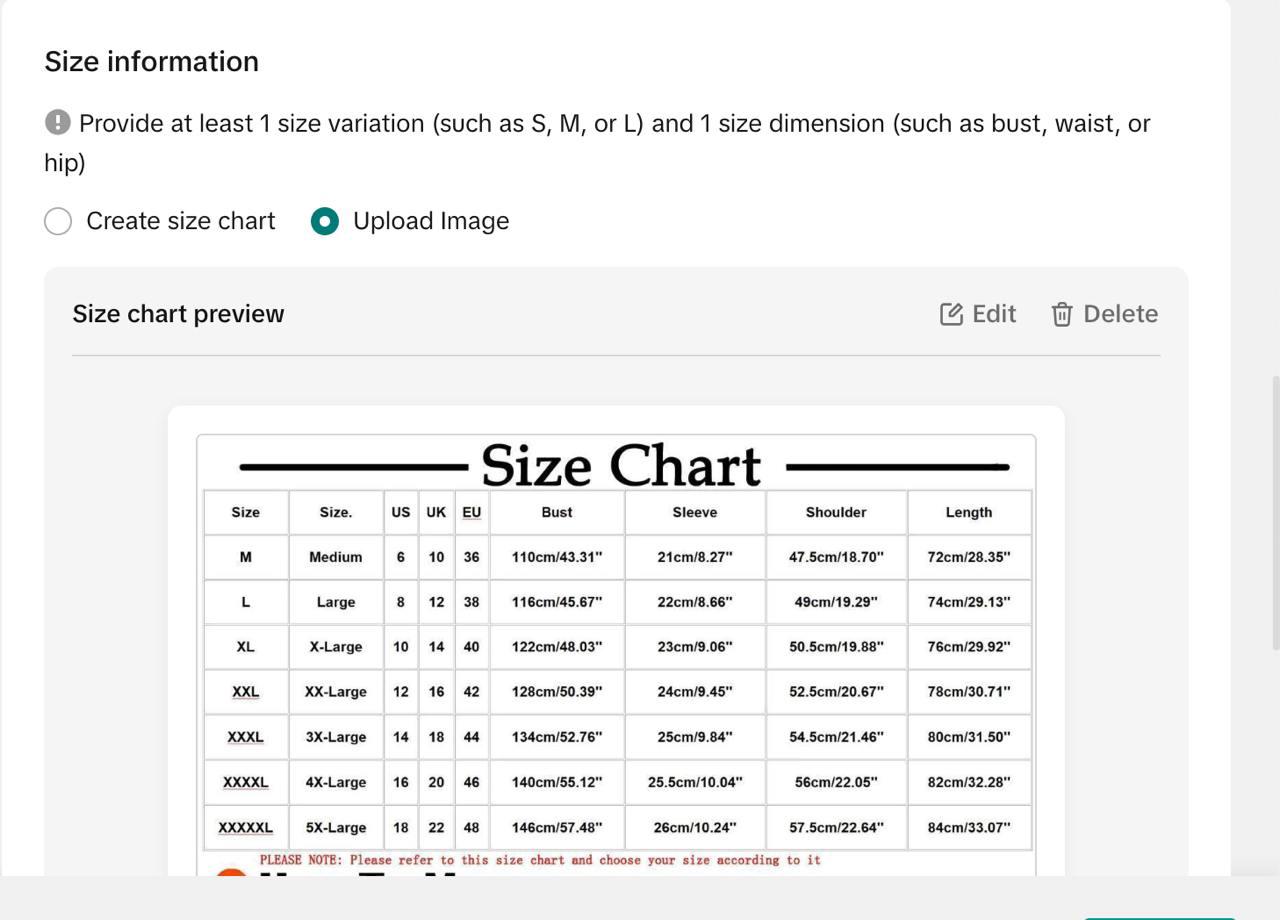This screenshot has height=920, width=1280.
Task: Click the red PLEASE NOTE text
Action: pos(540,860)
